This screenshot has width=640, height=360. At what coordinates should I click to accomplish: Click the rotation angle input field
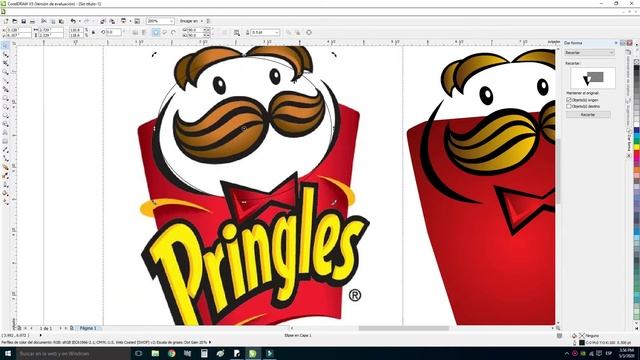coord(114,32)
